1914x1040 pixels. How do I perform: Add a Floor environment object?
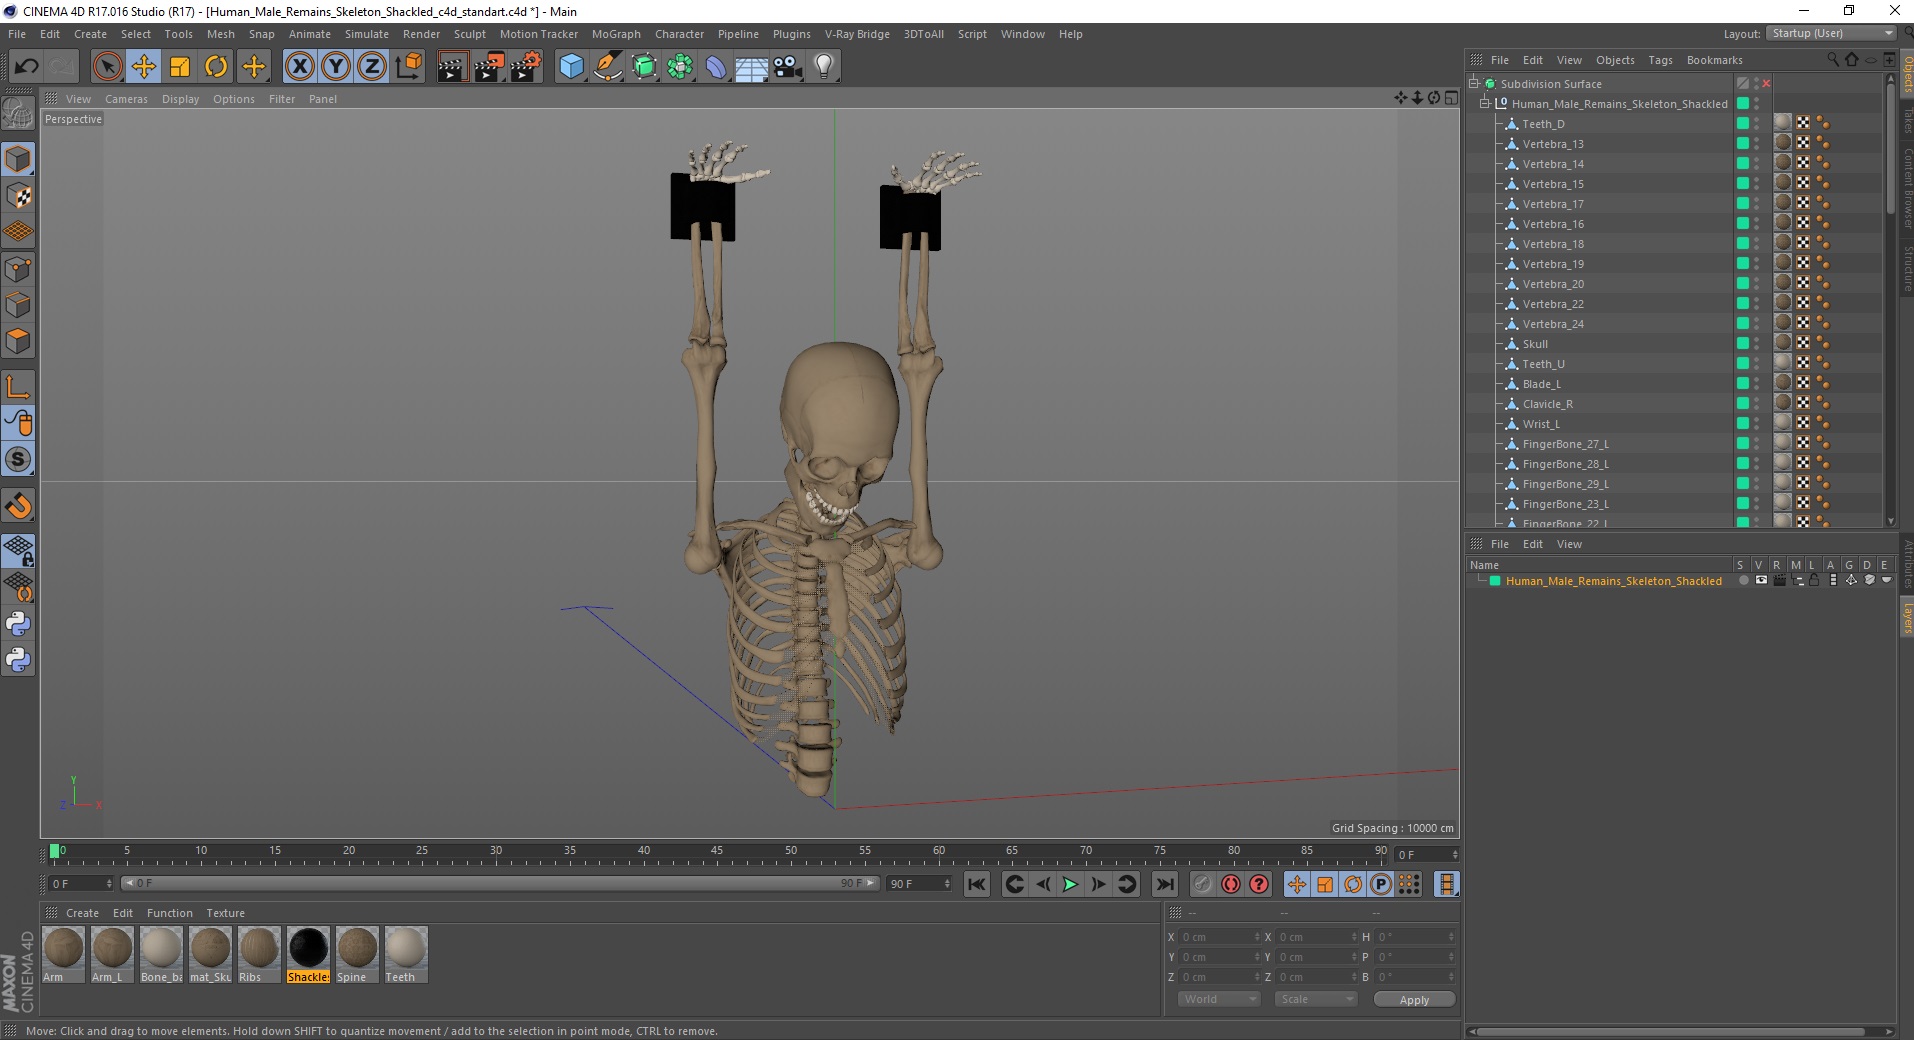[751, 67]
